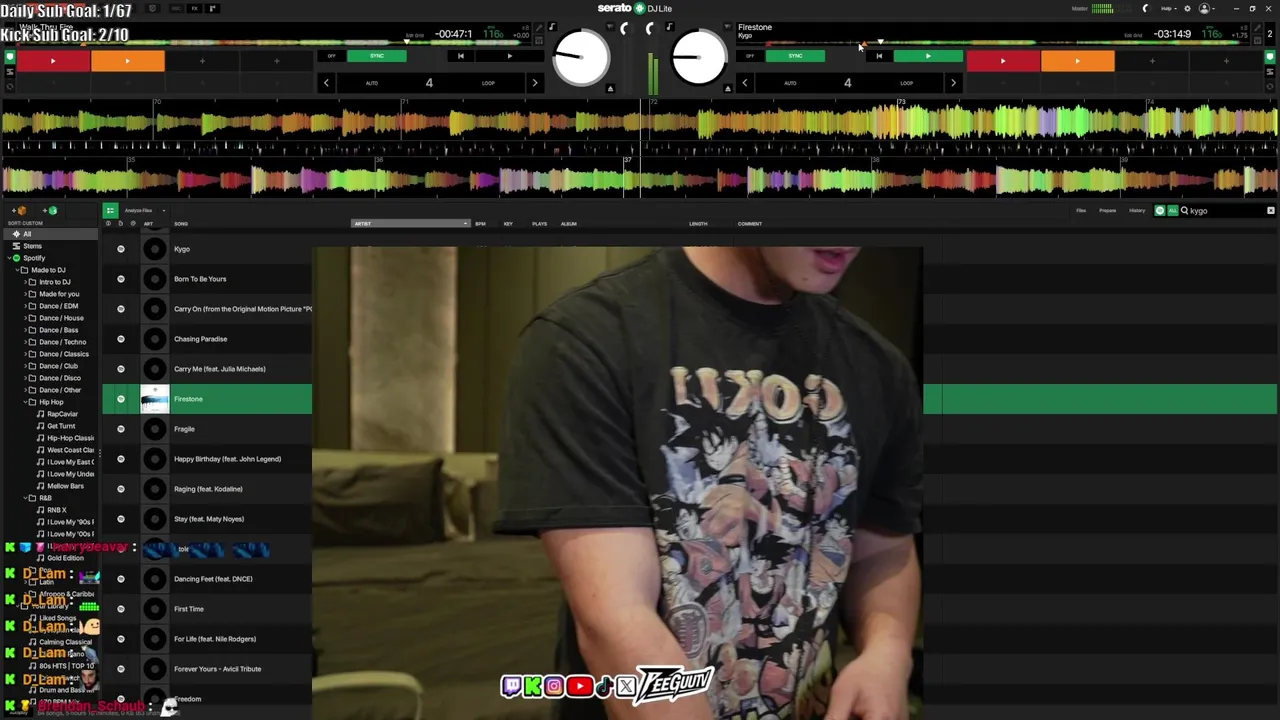Image resolution: width=1280 pixels, height=720 pixels.
Task: Collapse the Spotify tree node
Action: [8, 258]
